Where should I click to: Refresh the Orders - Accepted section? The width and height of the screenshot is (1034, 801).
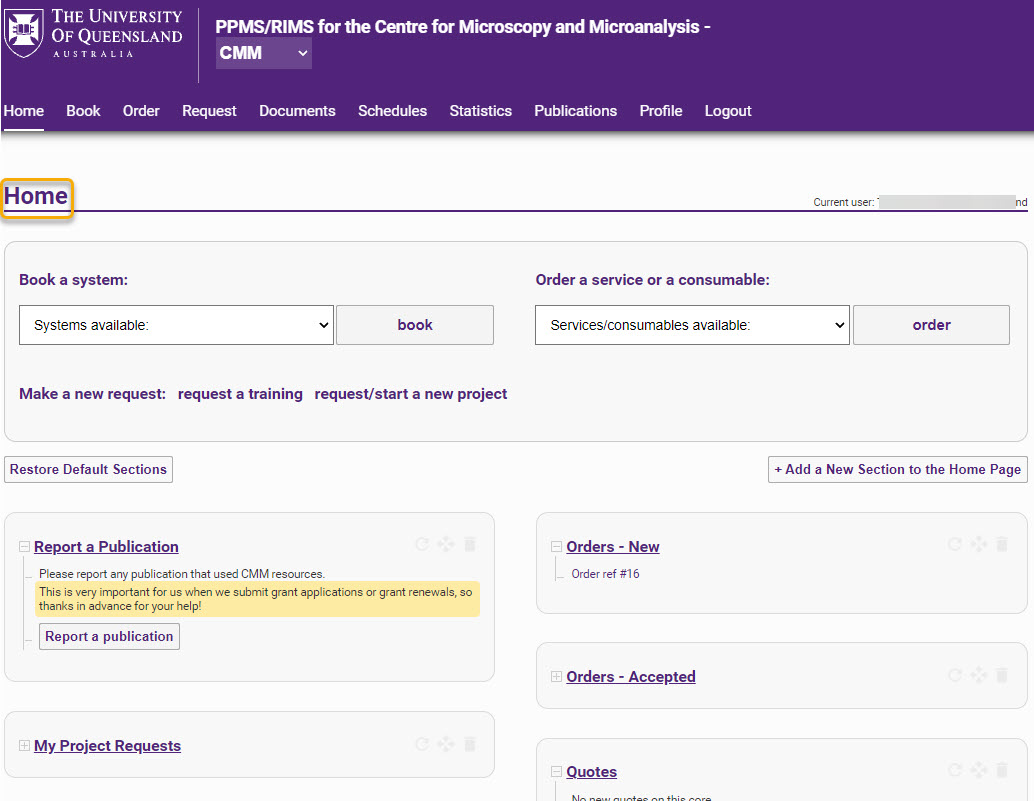(x=954, y=675)
